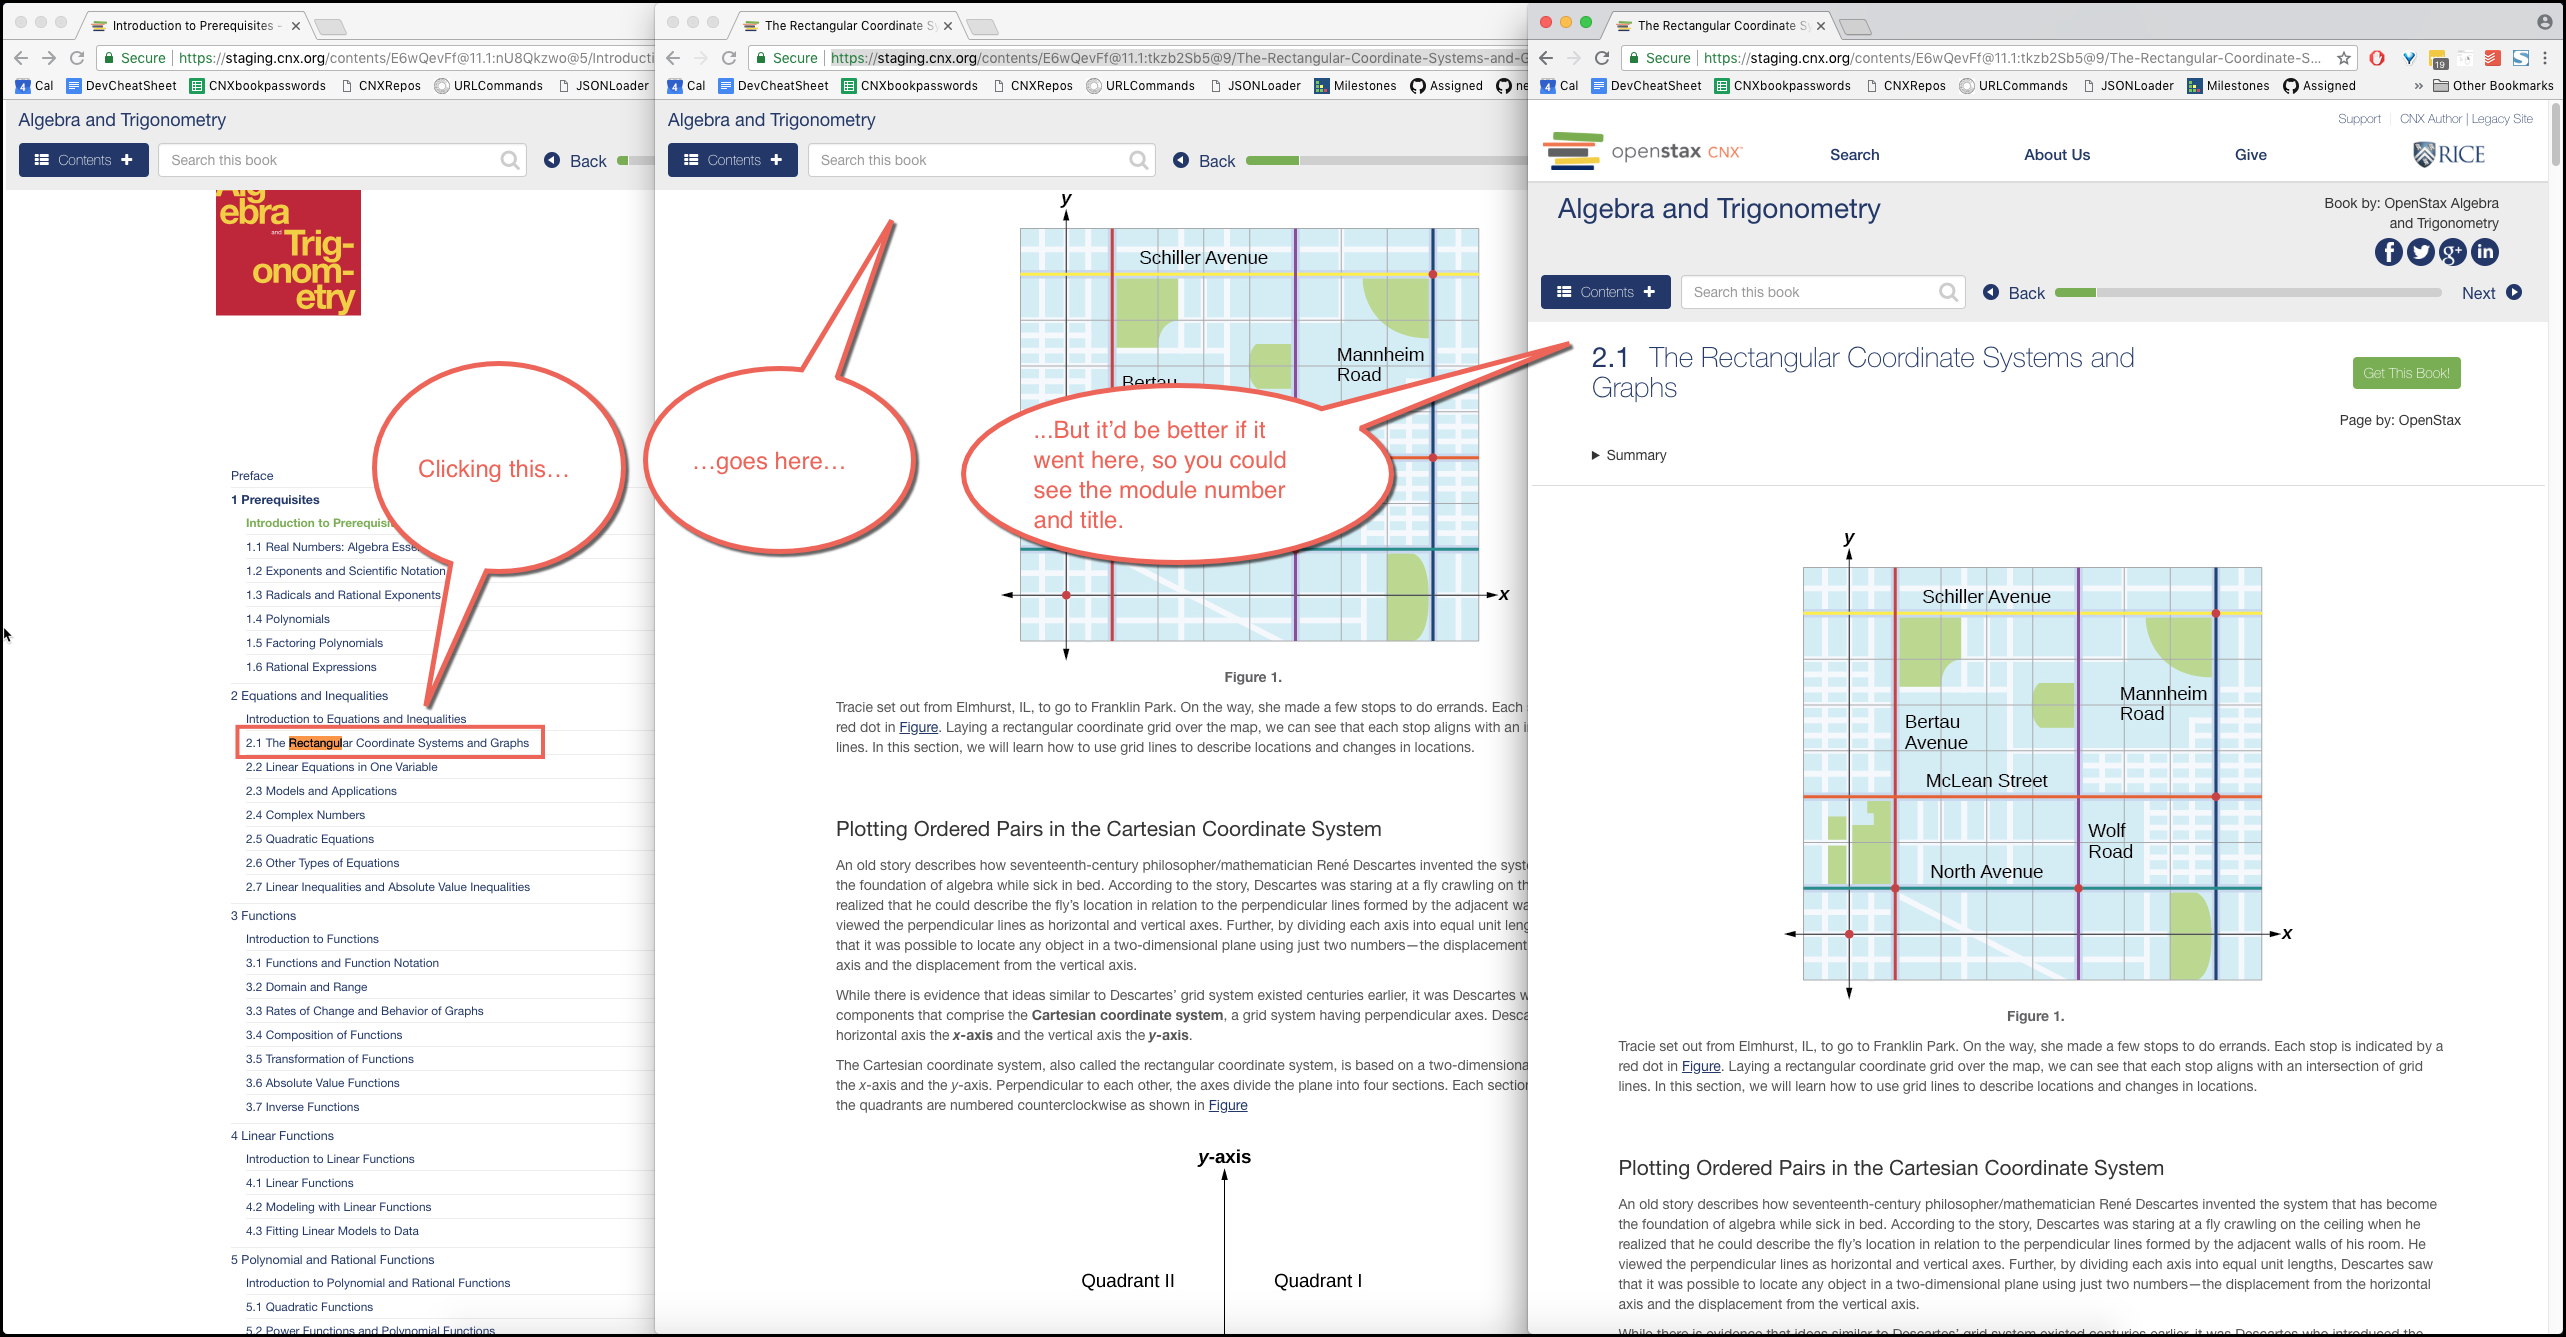Open the About Us menu item

pyautogui.click(x=2056, y=155)
